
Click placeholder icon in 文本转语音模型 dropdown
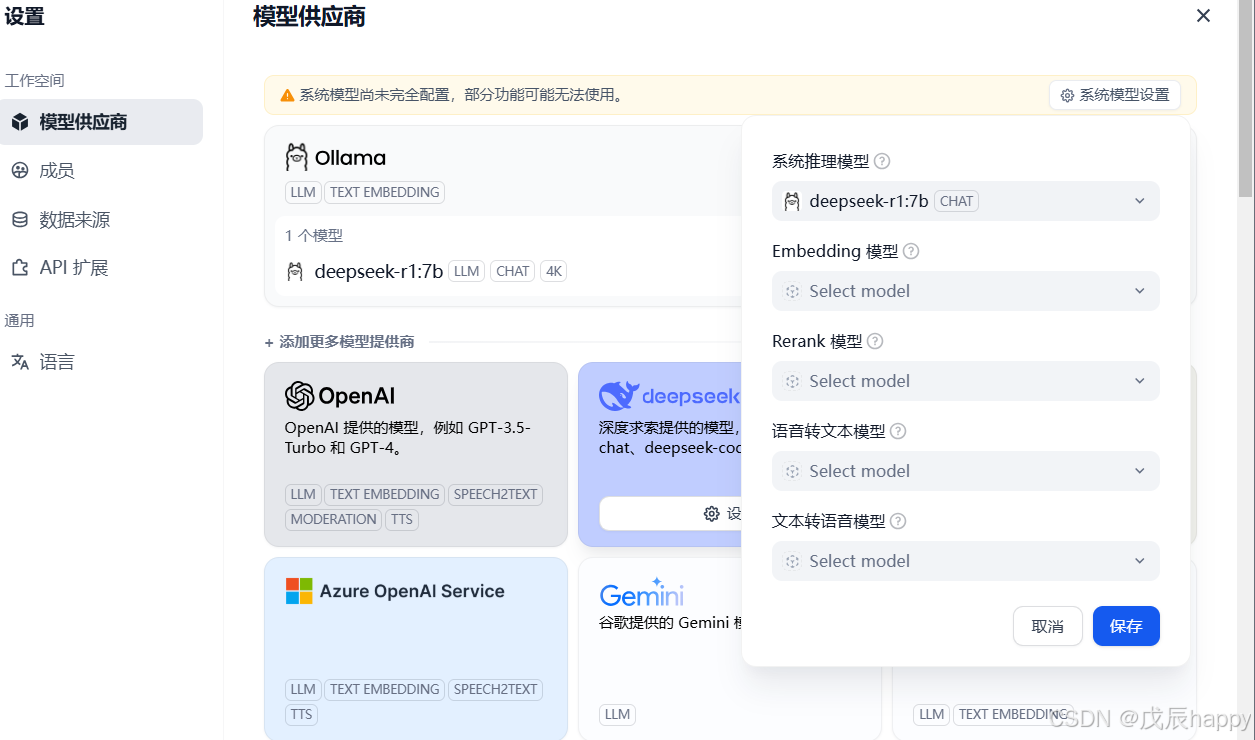[792, 561]
